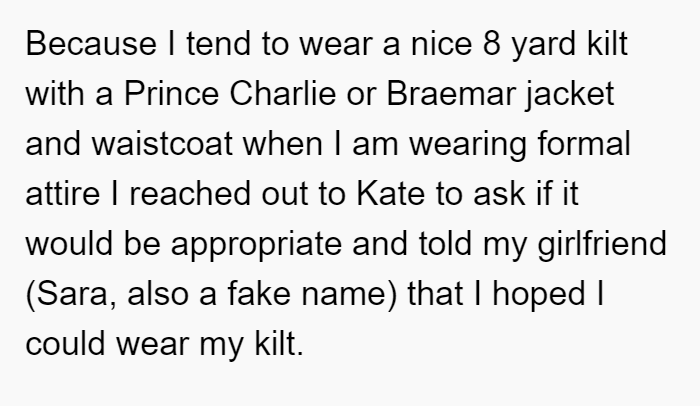
Task: Click the word 'girlfriend' in the paragraph
Action: [602, 245]
